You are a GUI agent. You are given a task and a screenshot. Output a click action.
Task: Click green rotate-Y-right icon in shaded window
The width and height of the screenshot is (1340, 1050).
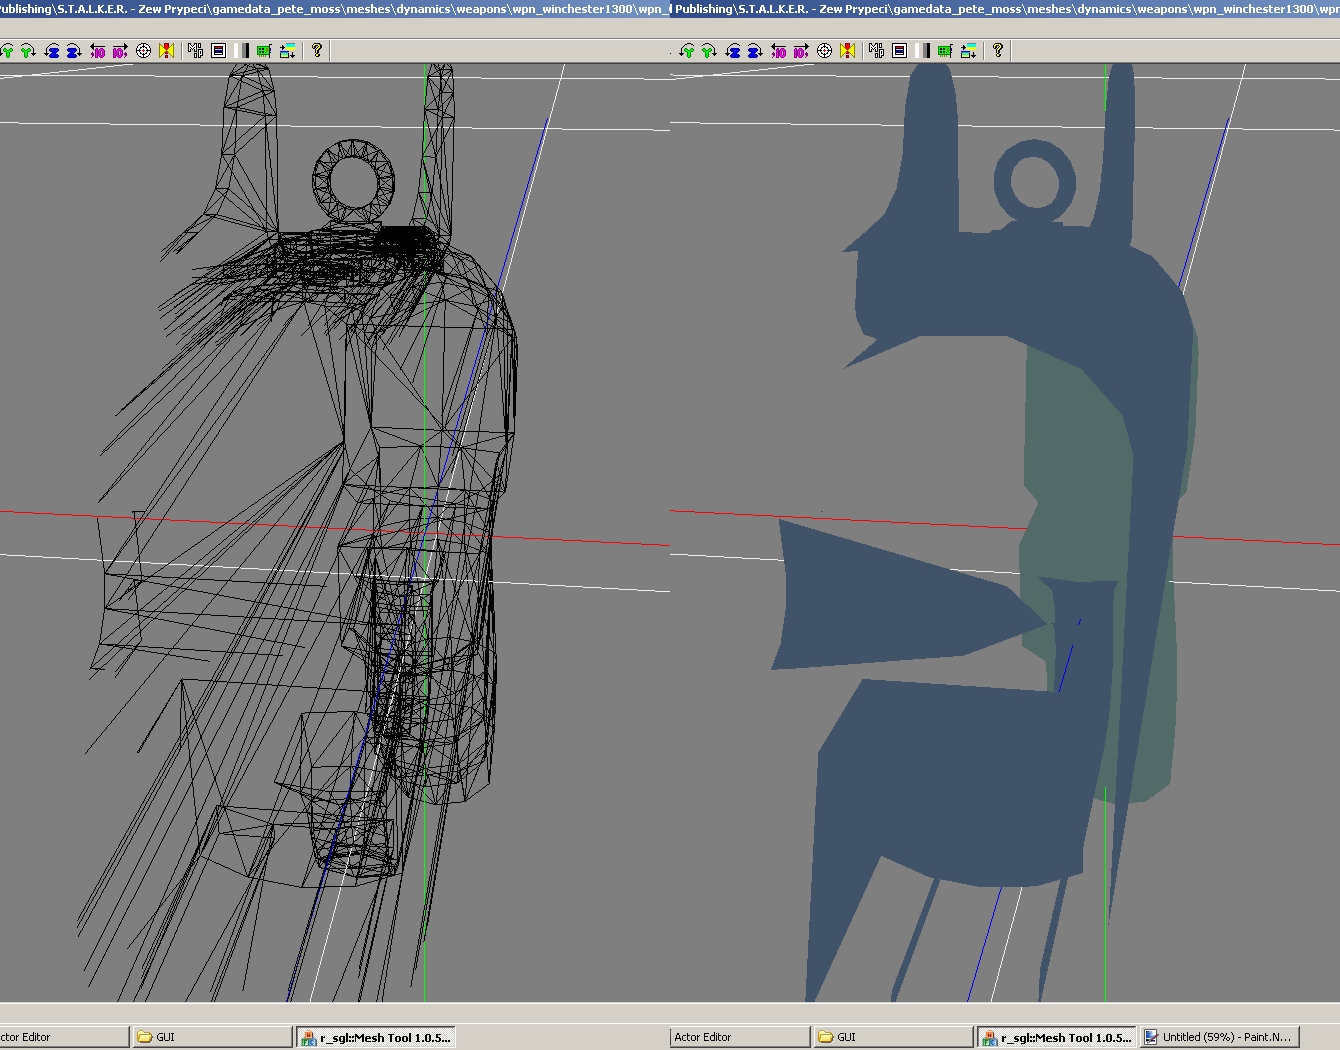point(709,51)
